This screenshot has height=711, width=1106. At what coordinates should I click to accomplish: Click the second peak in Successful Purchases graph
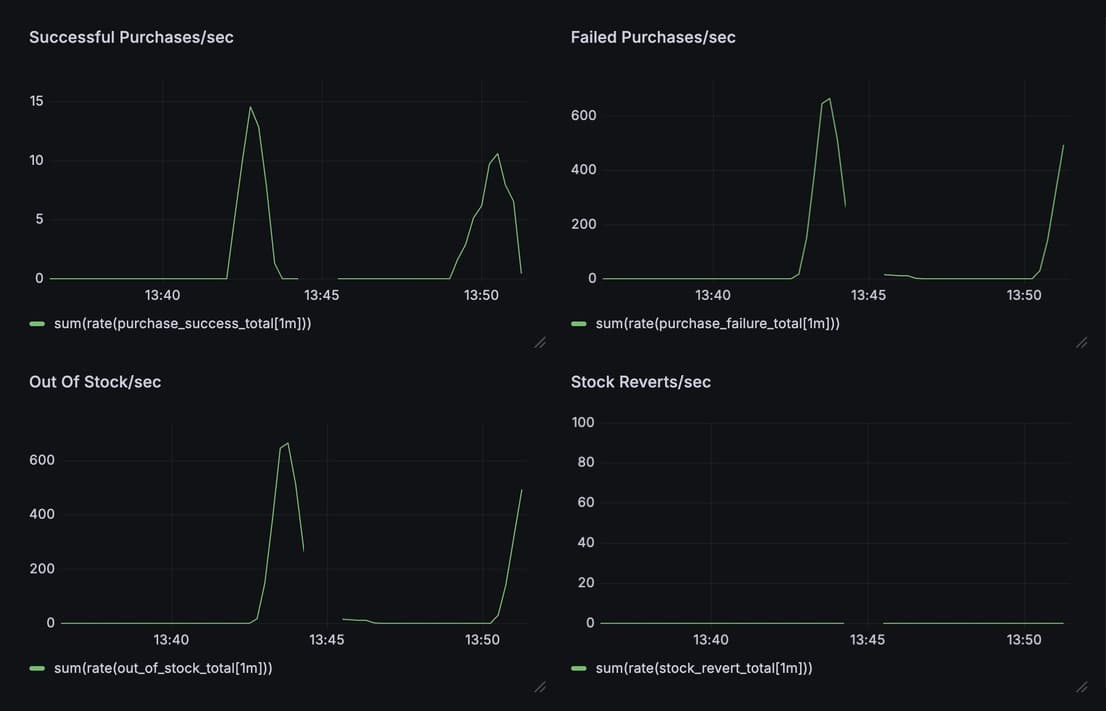[498, 154]
